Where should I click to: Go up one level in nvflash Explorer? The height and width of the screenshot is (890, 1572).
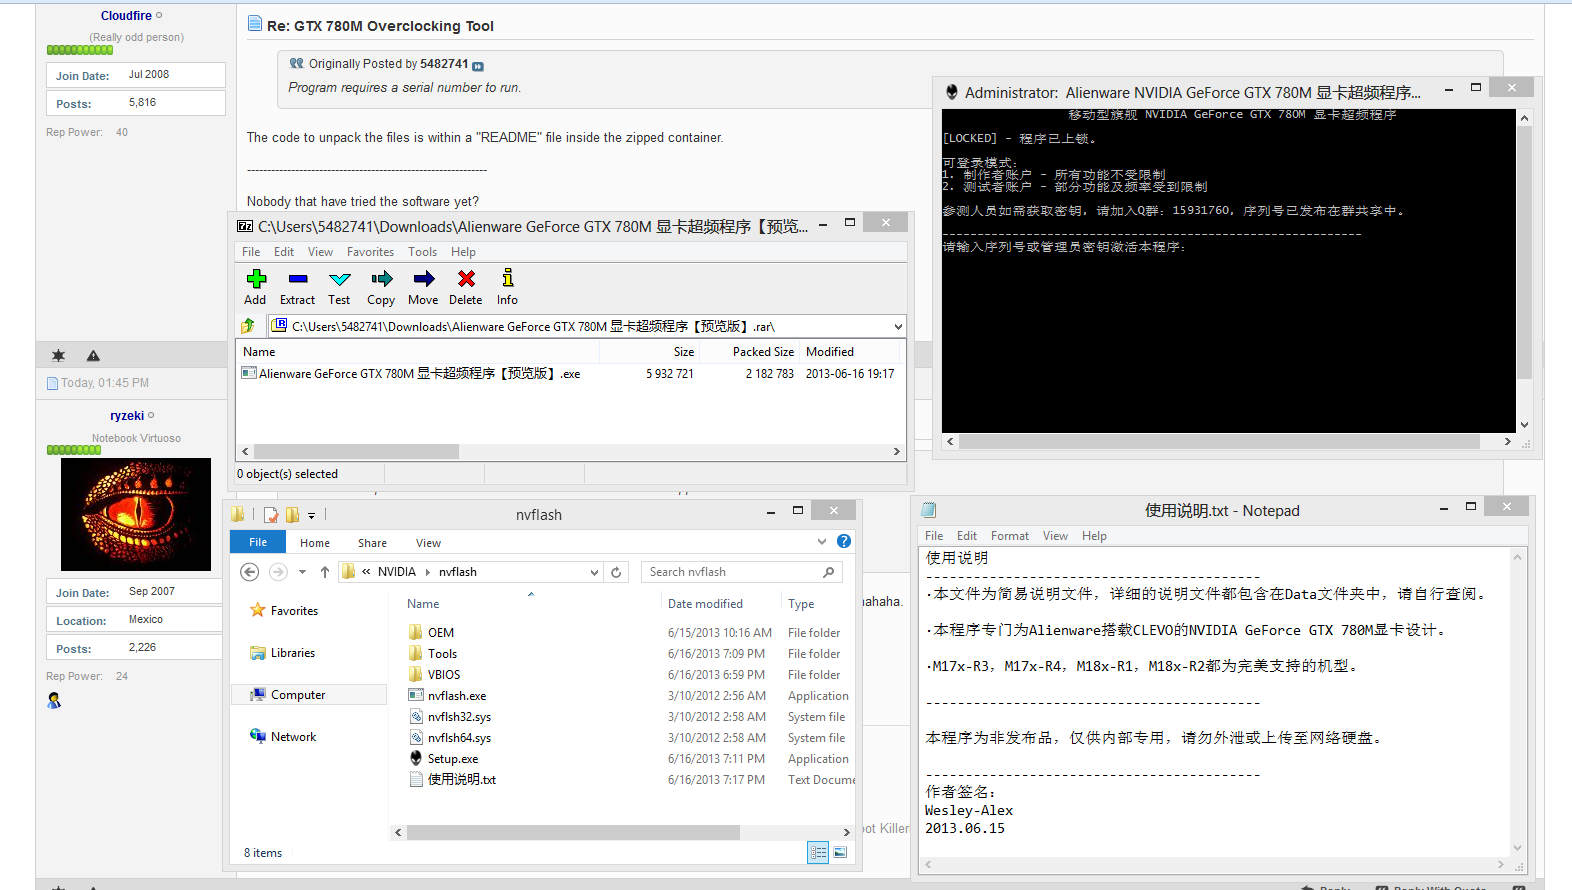click(325, 572)
